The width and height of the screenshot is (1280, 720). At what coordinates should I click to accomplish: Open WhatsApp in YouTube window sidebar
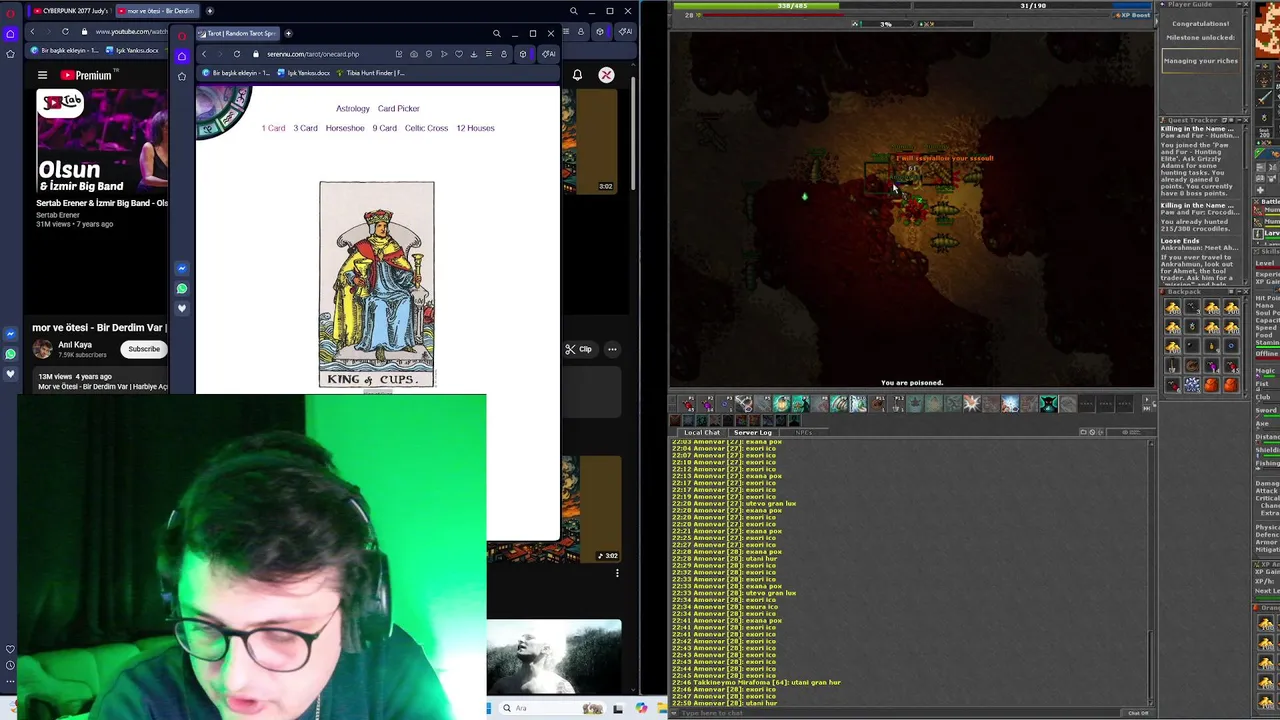point(10,354)
